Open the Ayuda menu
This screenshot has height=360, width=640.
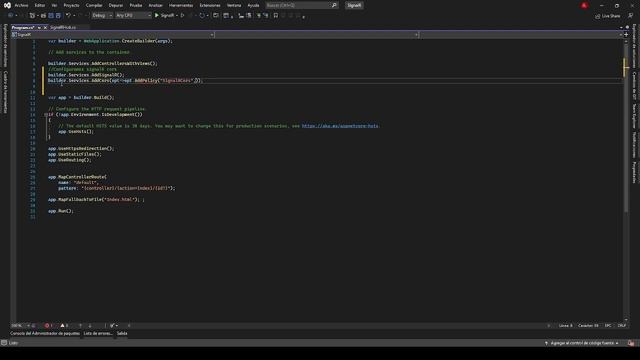pyautogui.click(x=253, y=5)
